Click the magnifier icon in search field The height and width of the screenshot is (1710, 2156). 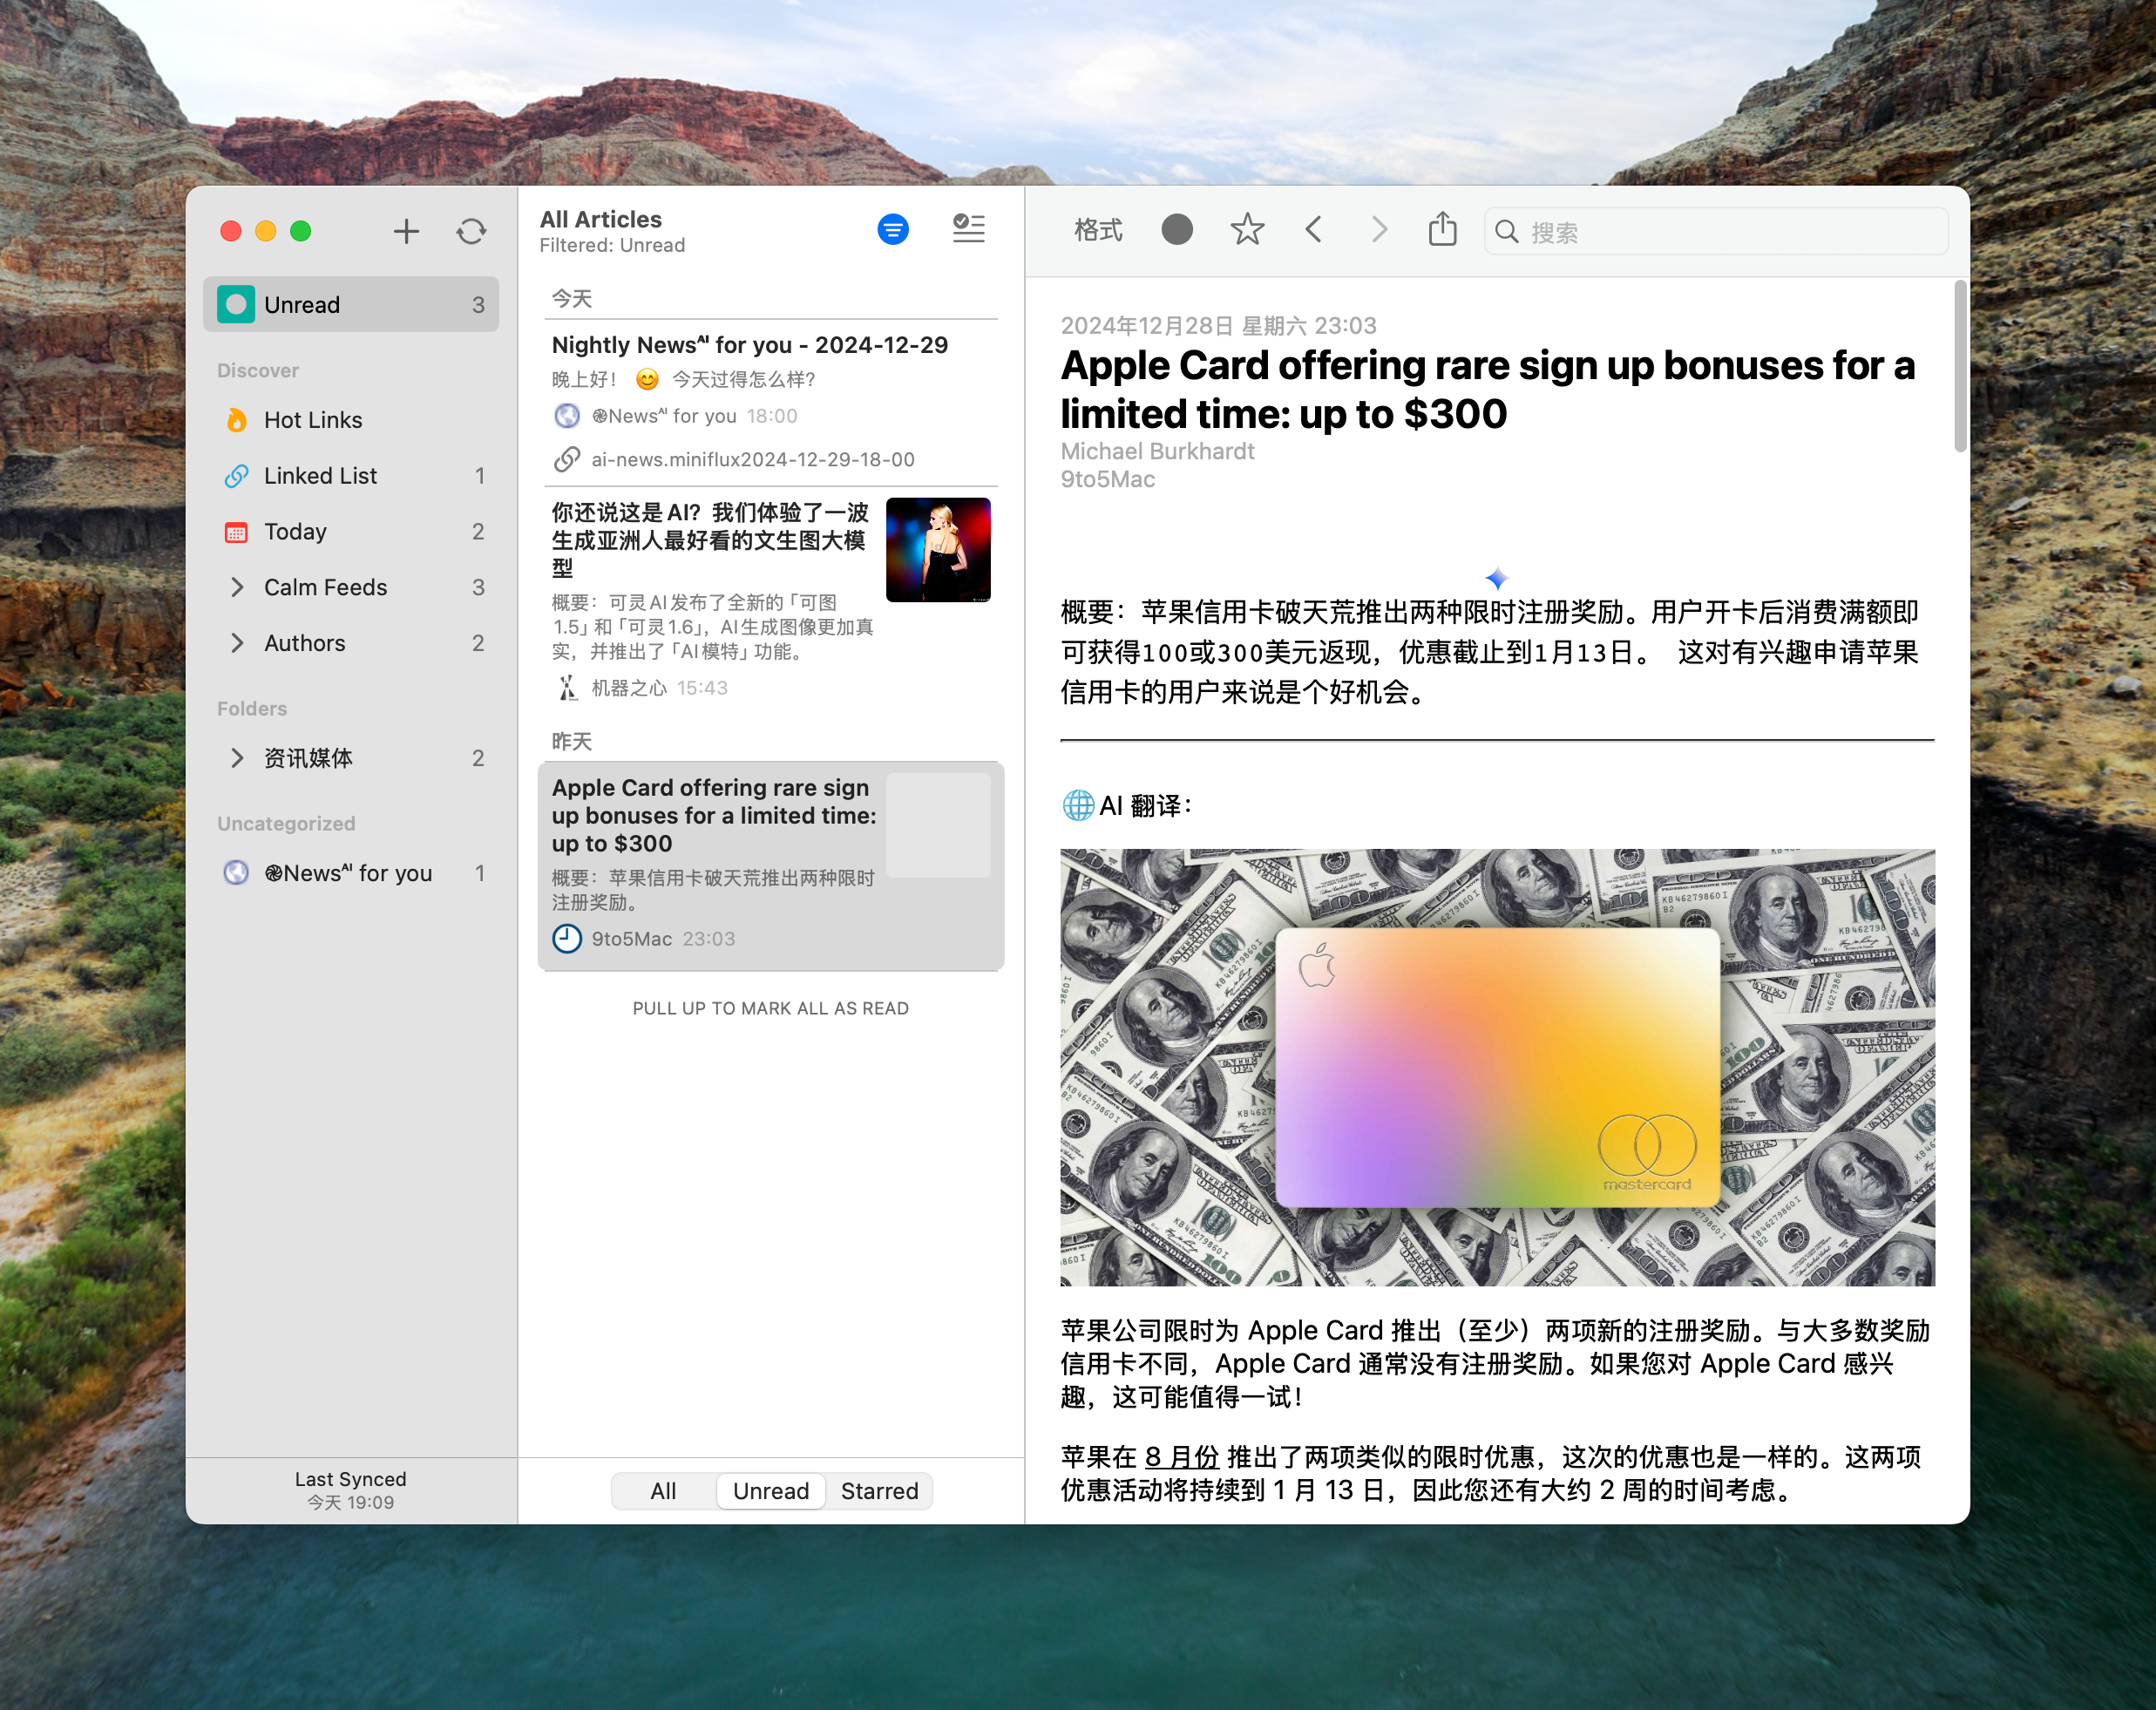1506,232
